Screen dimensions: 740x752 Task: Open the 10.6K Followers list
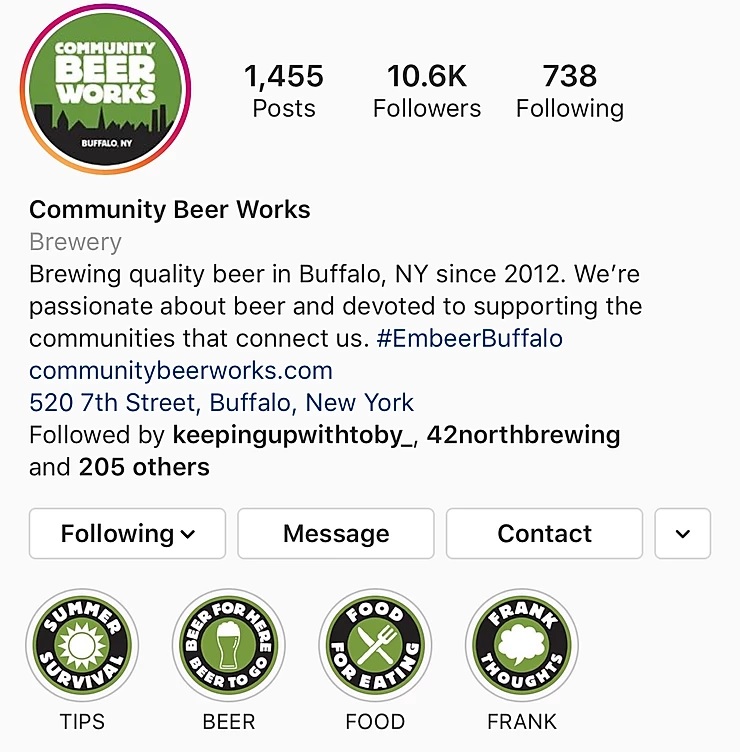click(x=427, y=91)
